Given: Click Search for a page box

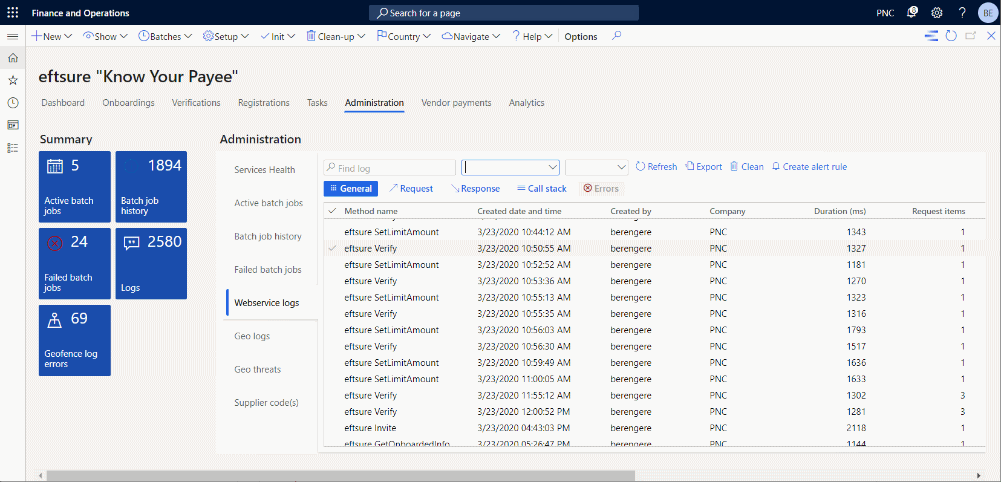Looking at the screenshot, I should point(504,13).
